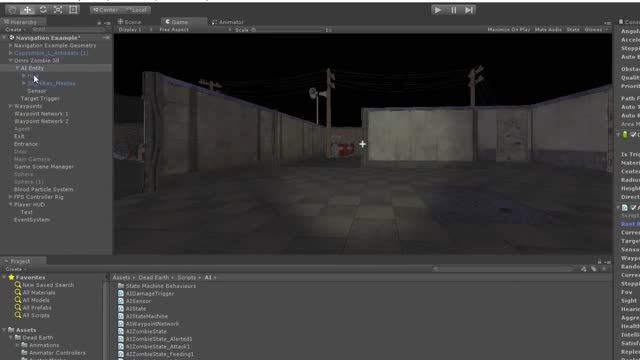Select the Move tool in toolbar

[27, 10]
